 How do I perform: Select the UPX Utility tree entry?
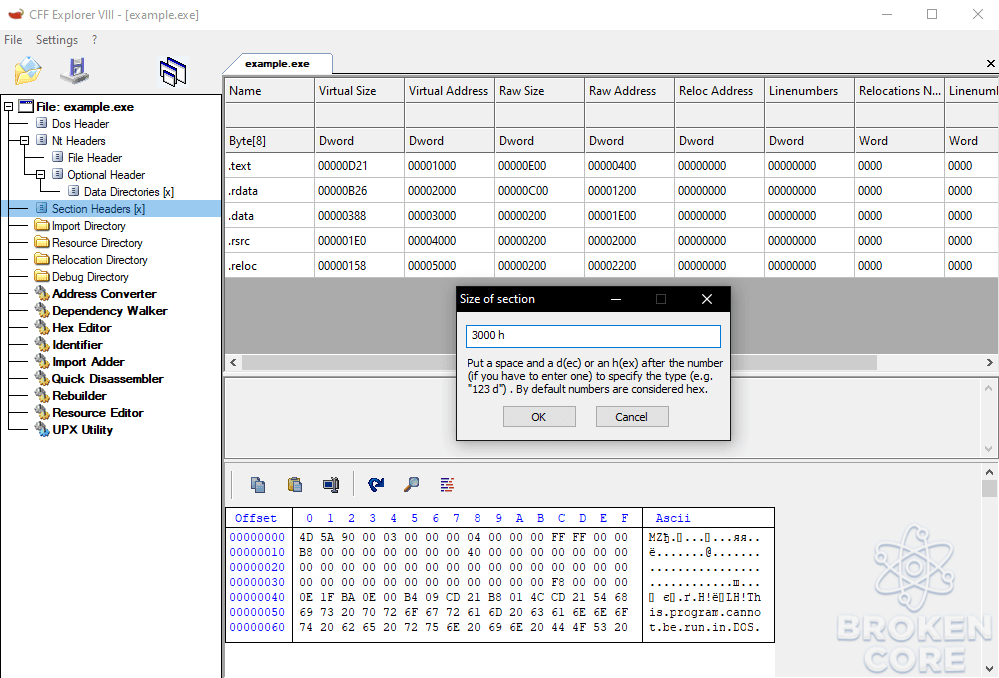tap(82, 429)
